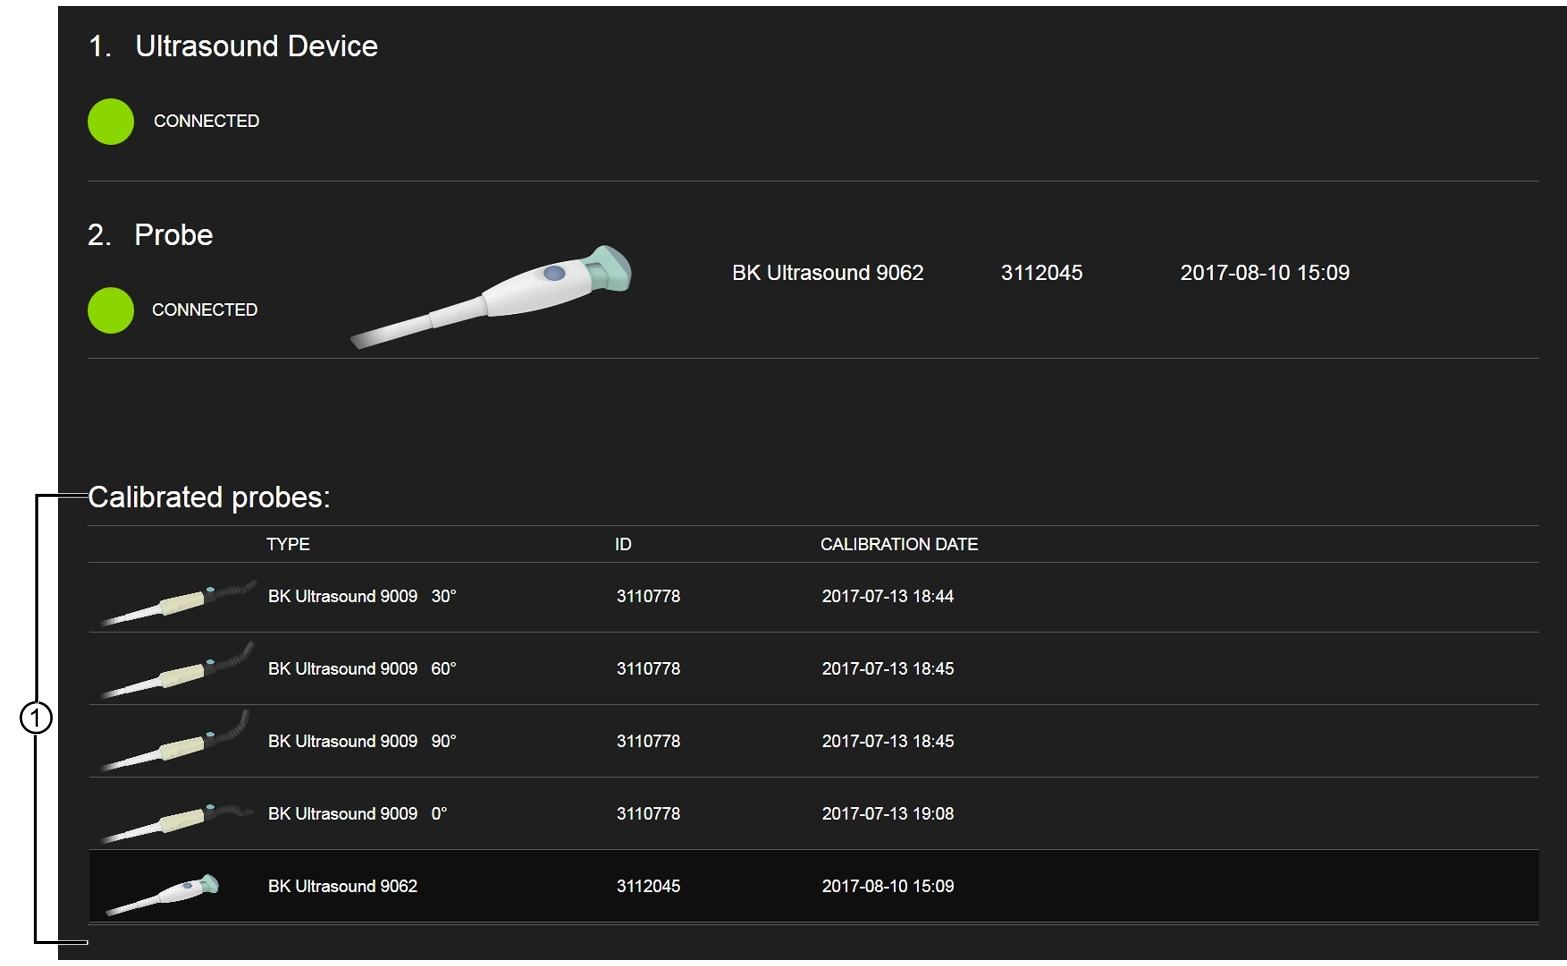Select the BK Ultrasound 9009 30° probe thumbnail
The height and width of the screenshot is (966, 1567).
[x=178, y=601]
